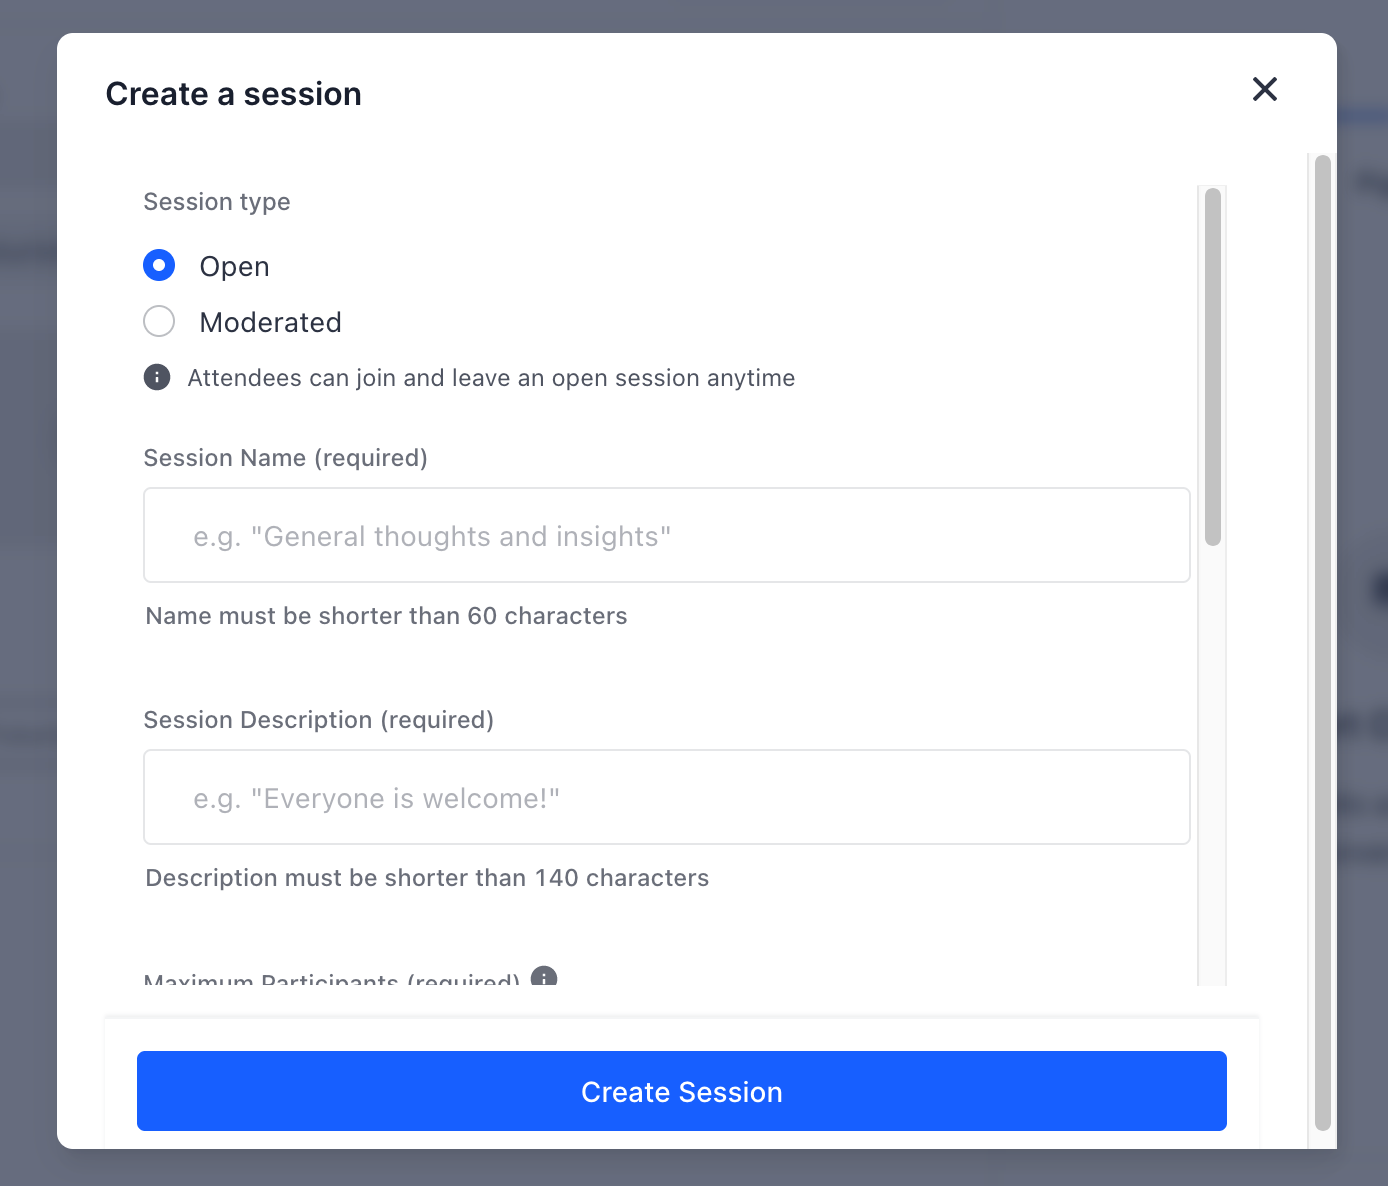Click the 'Open' option label text

(x=235, y=266)
